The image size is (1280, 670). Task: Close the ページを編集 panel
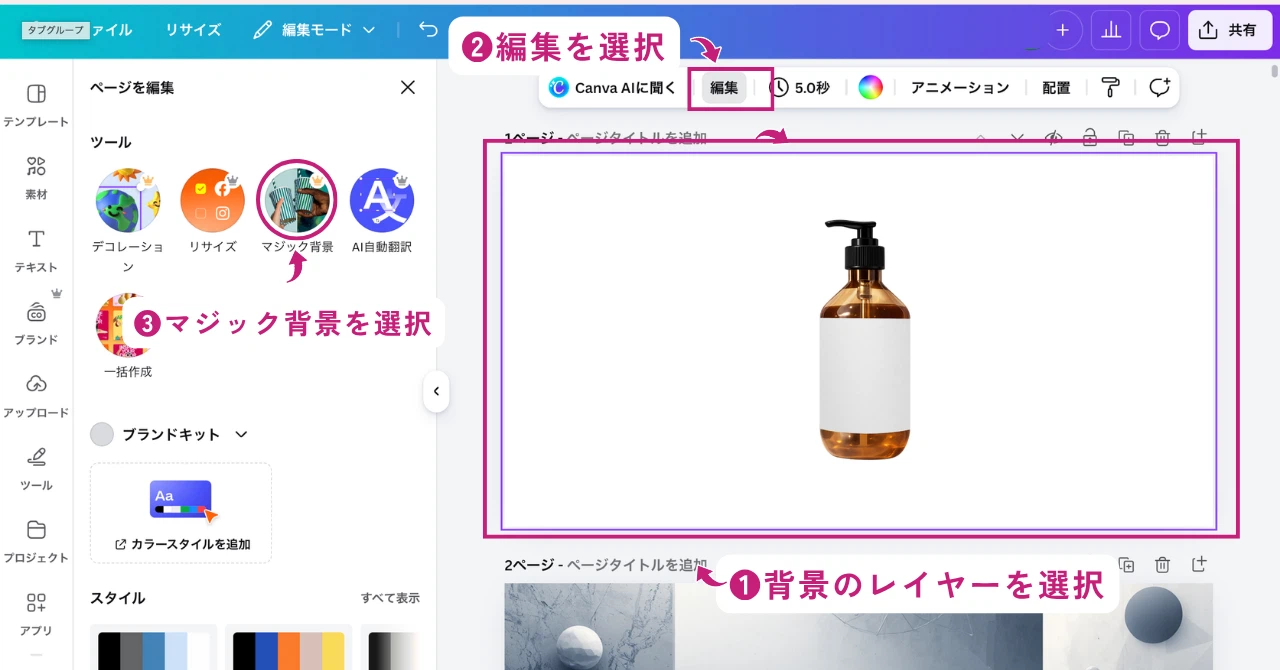(x=408, y=88)
